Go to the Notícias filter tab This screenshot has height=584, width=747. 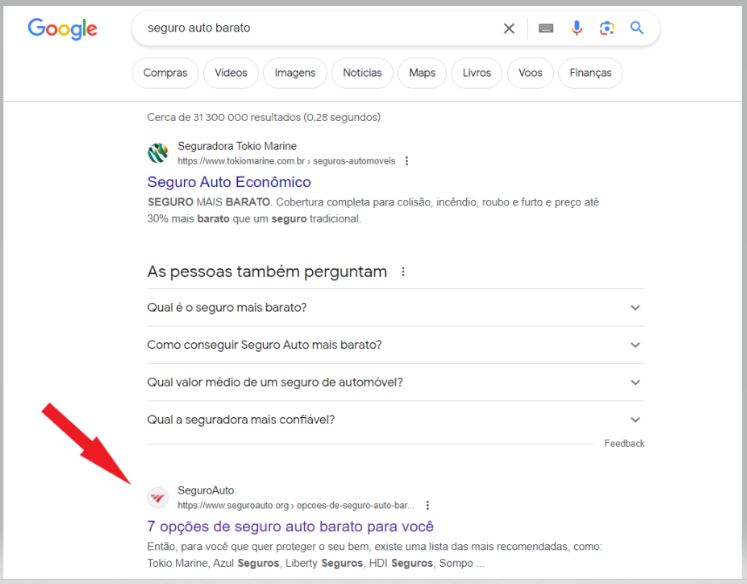(362, 73)
